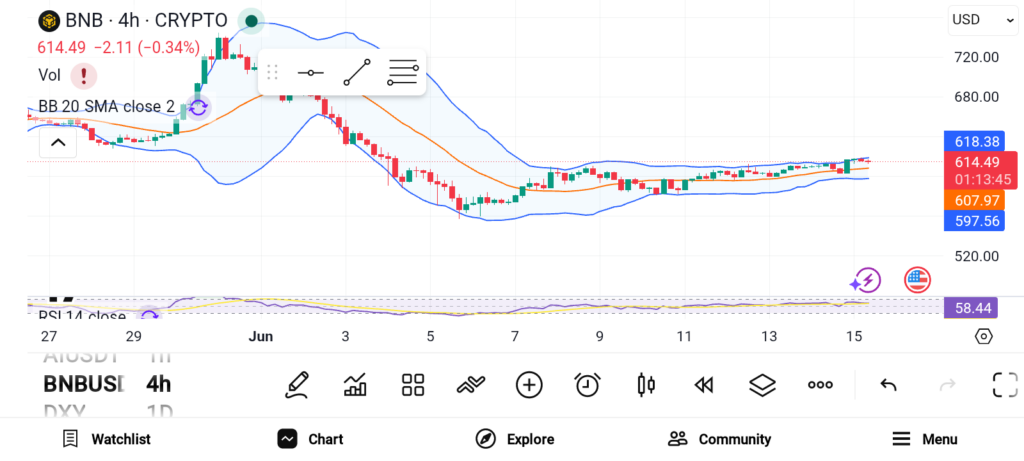This screenshot has height=461, width=1024.
Task: Open the USD currency dropdown
Action: coord(983,20)
